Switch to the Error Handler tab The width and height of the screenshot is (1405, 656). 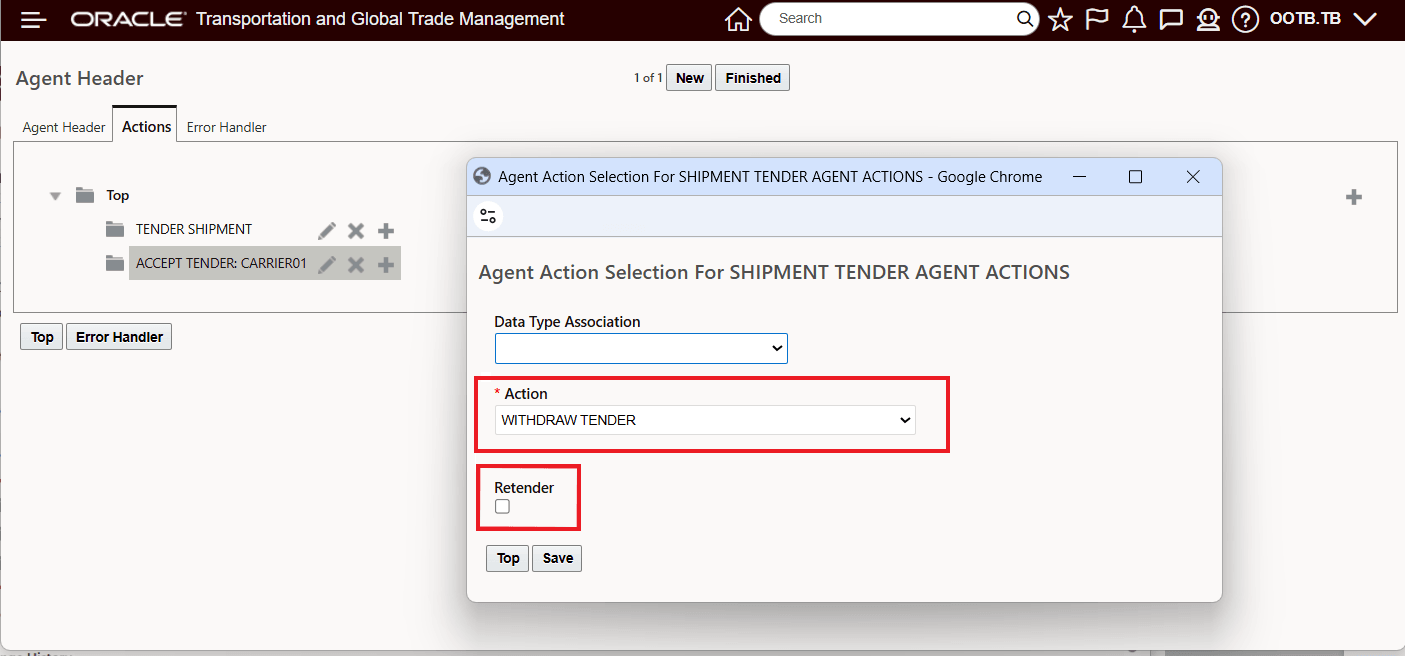pyautogui.click(x=227, y=127)
